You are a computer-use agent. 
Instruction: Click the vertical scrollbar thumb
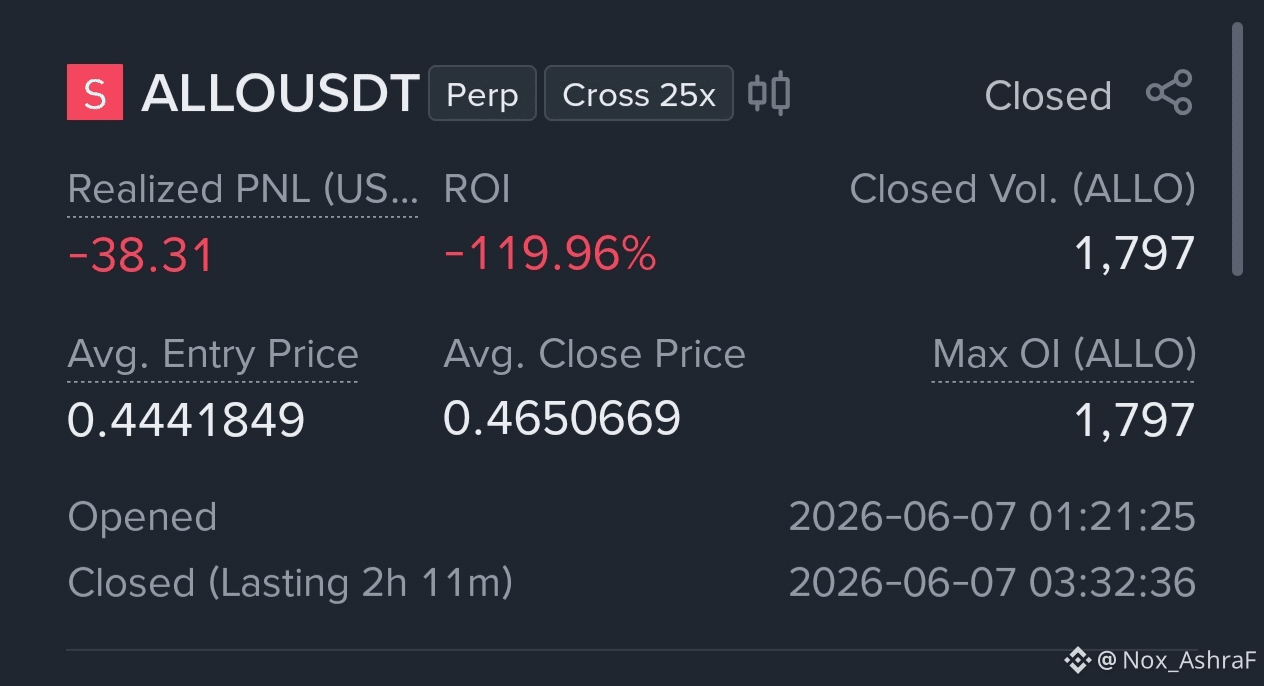pyautogui.click(x=1238, y=148)
